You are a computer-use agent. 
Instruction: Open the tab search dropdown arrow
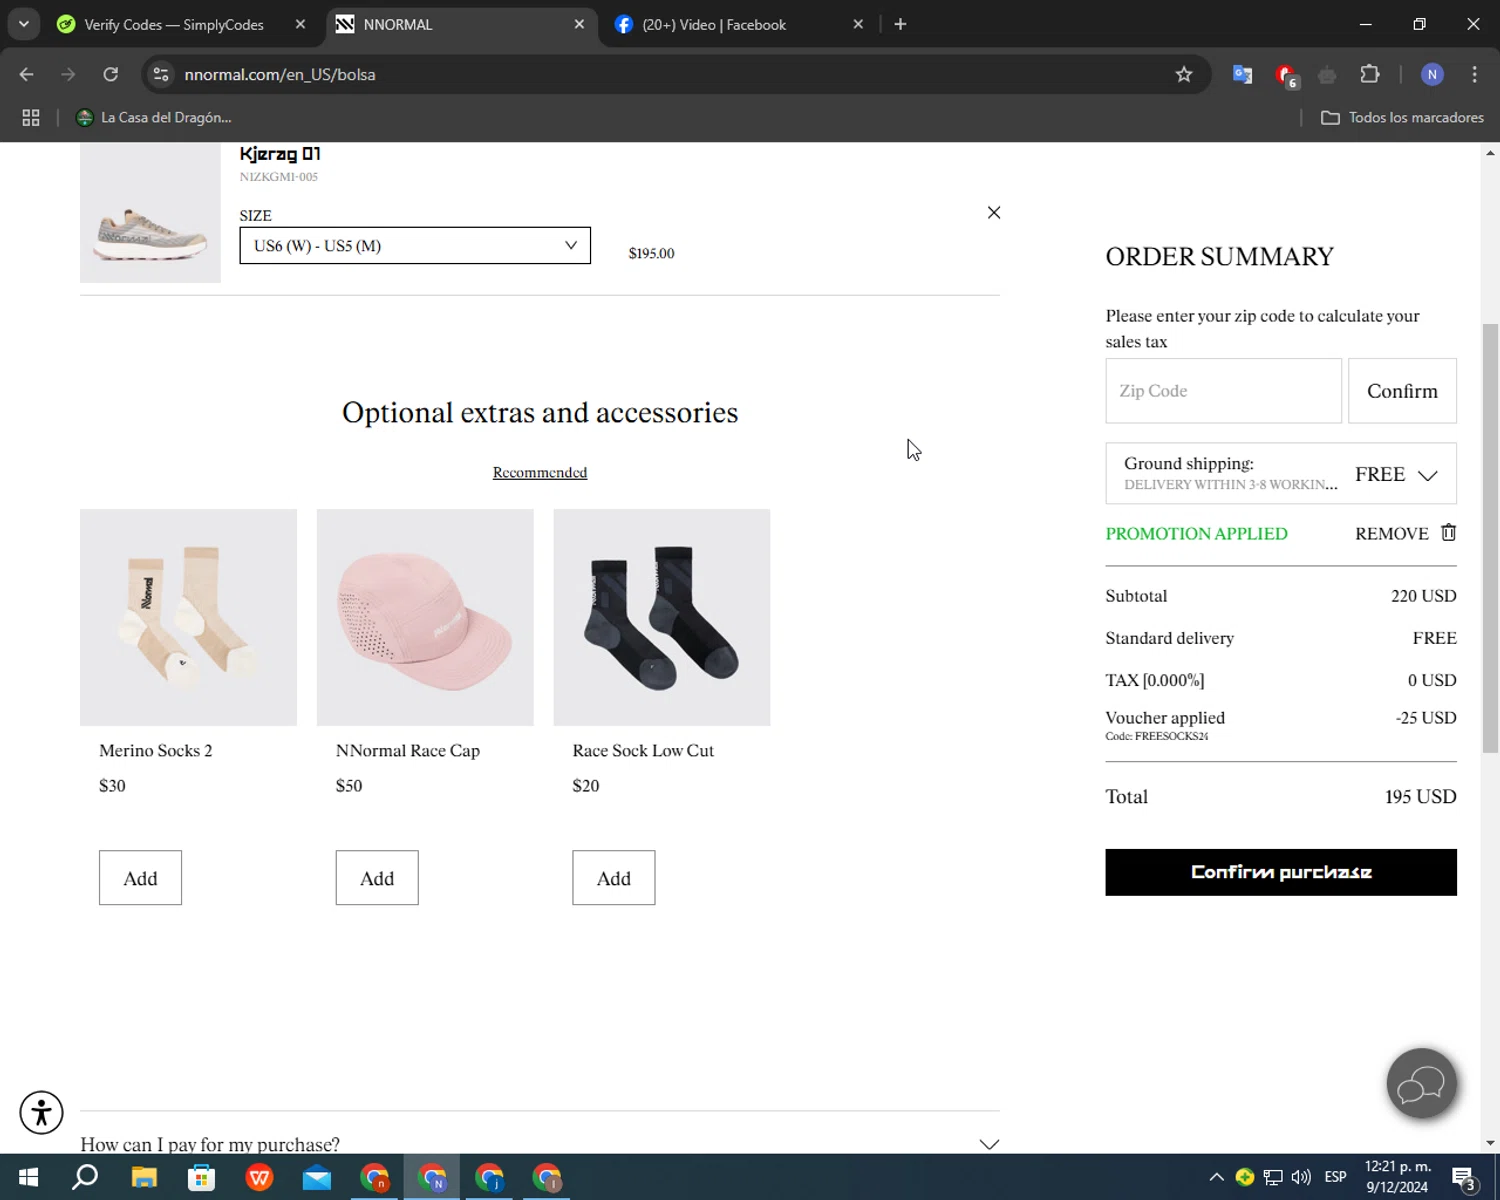[24, 24]
